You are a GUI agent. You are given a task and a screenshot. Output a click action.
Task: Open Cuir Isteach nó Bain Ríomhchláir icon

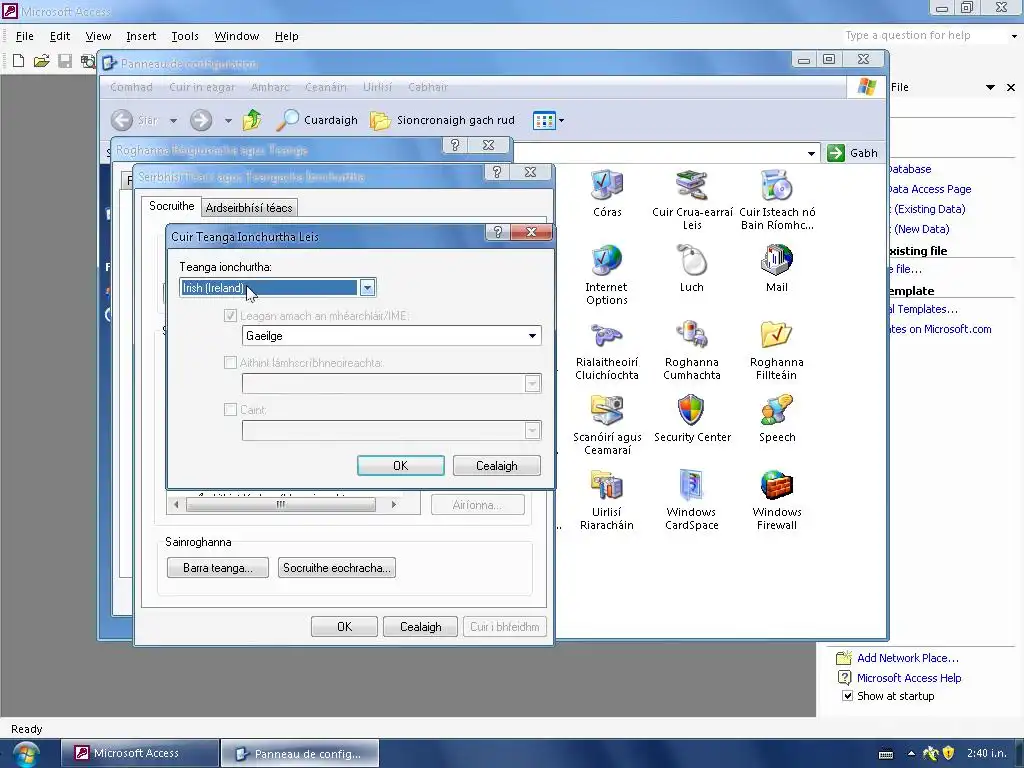click(x=776, y=199)
